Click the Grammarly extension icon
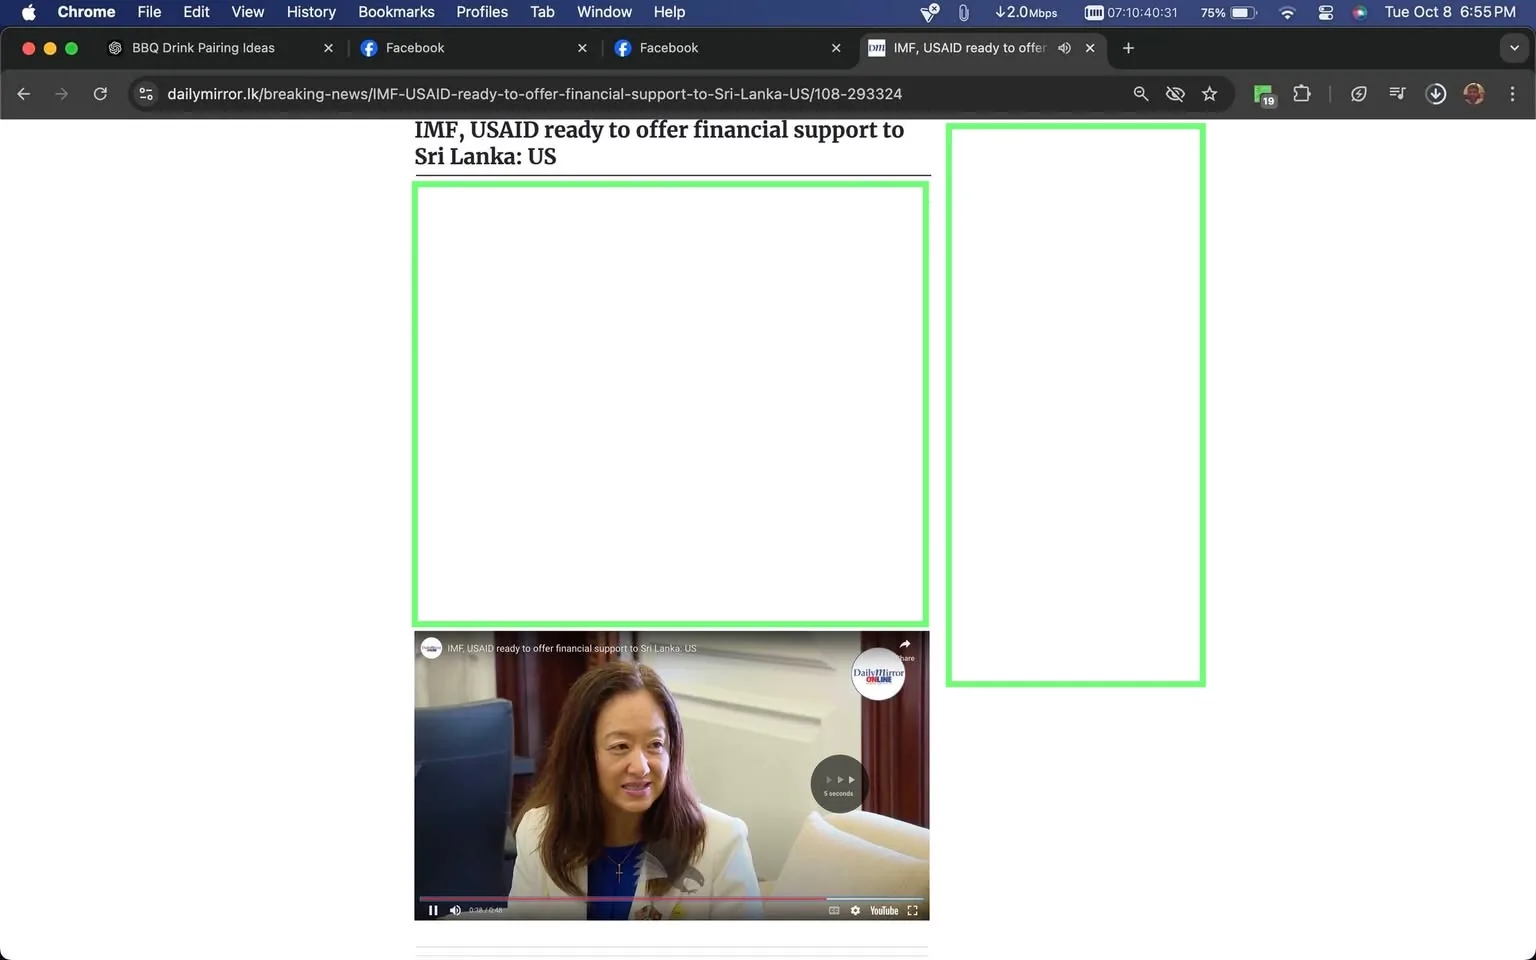This screenshot has width=1536, height=960. coord(1263,93)
